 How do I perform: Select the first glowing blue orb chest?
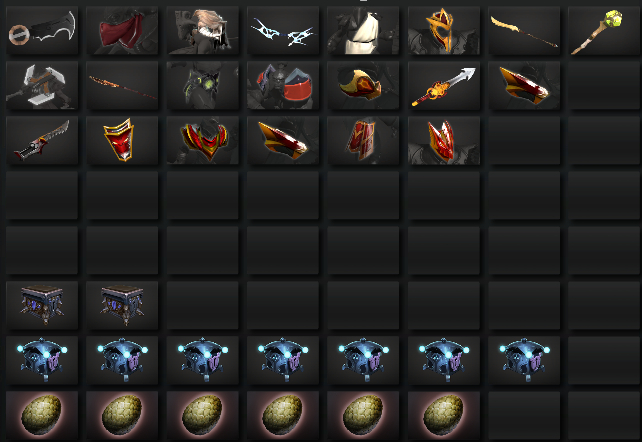(42, 360)
